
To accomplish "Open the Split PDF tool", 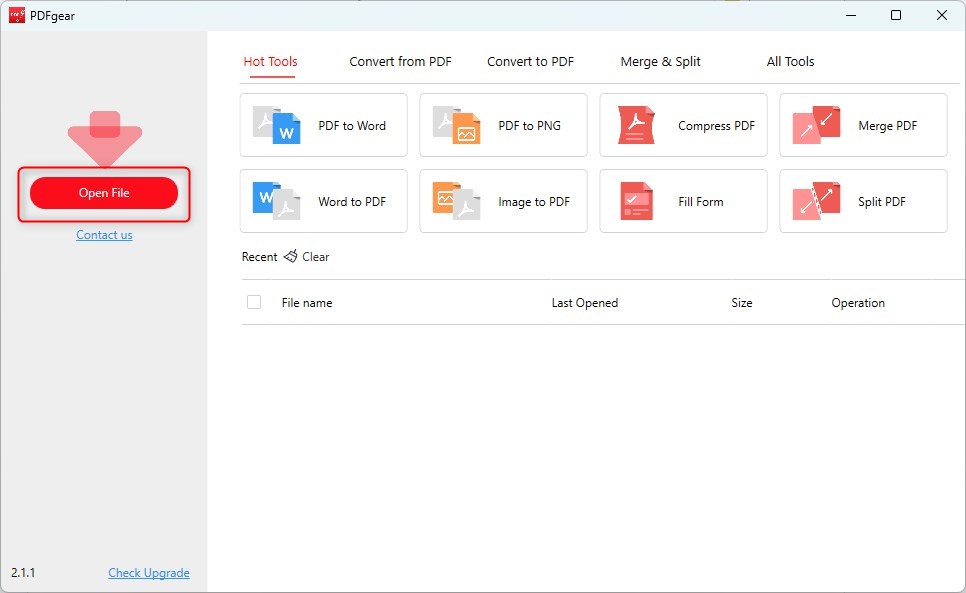I will pyautogui.click(x=862, y=200).
